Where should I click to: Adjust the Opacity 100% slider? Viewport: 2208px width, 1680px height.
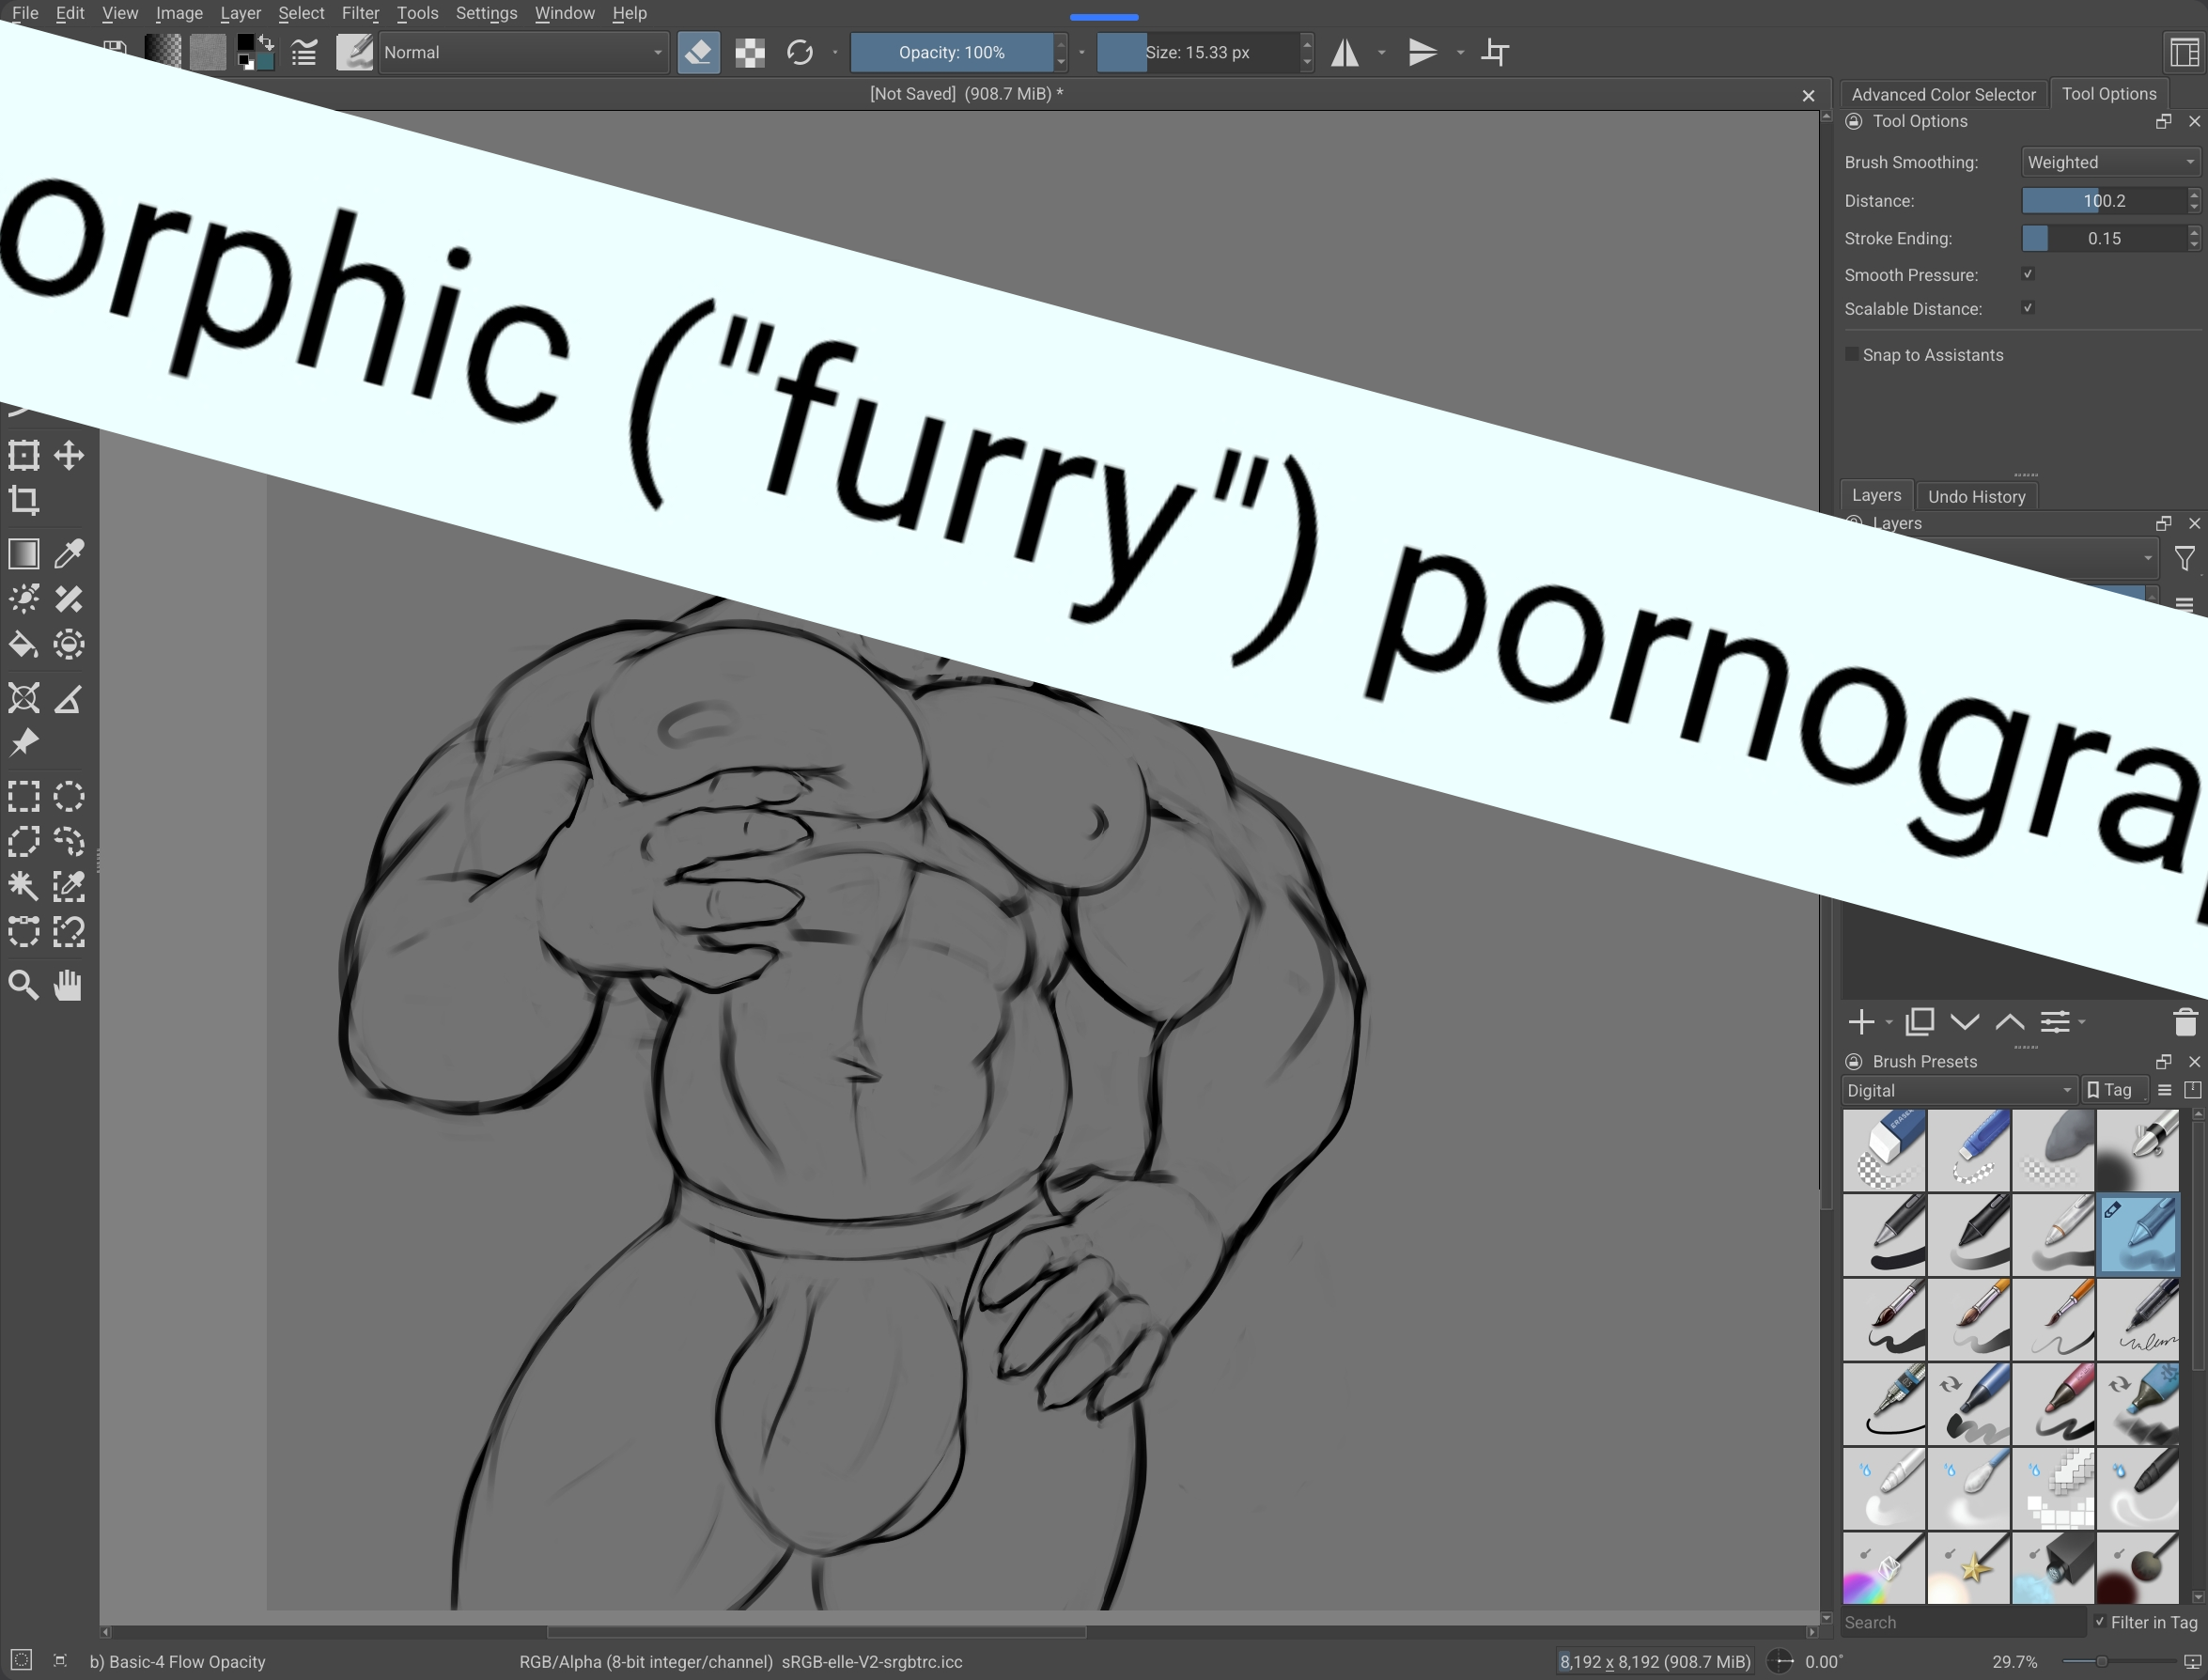(951, 52)
